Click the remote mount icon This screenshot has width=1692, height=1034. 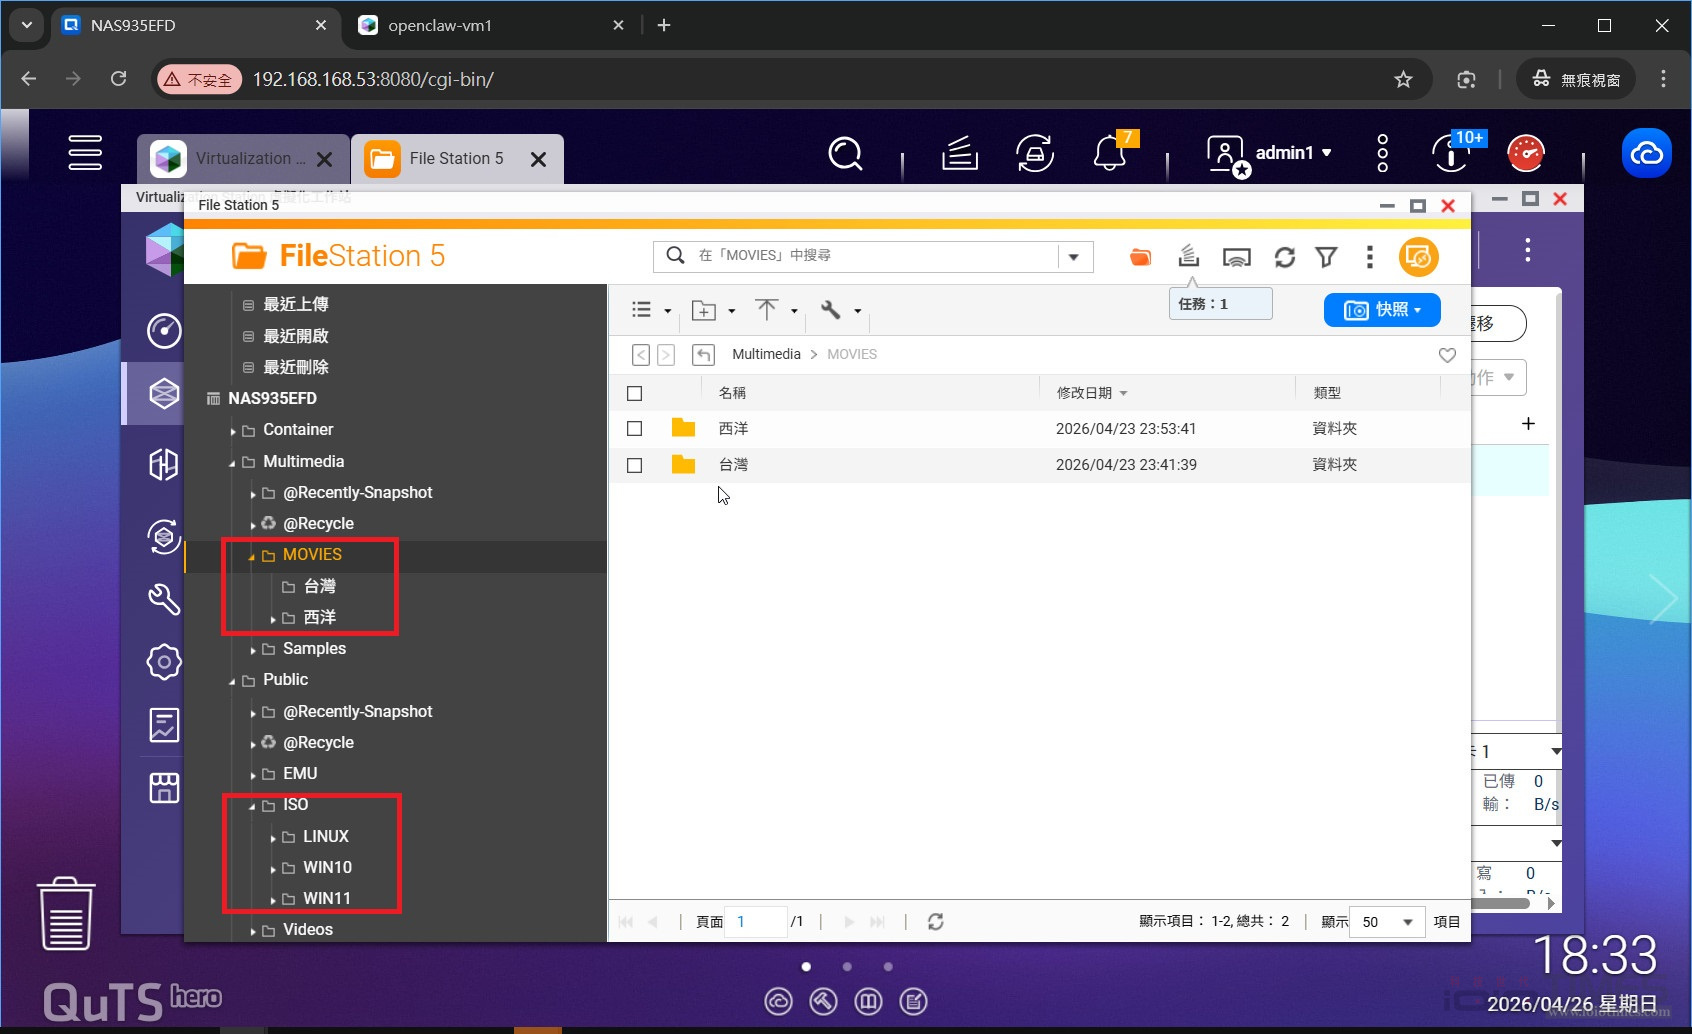tap(1237, 257)
